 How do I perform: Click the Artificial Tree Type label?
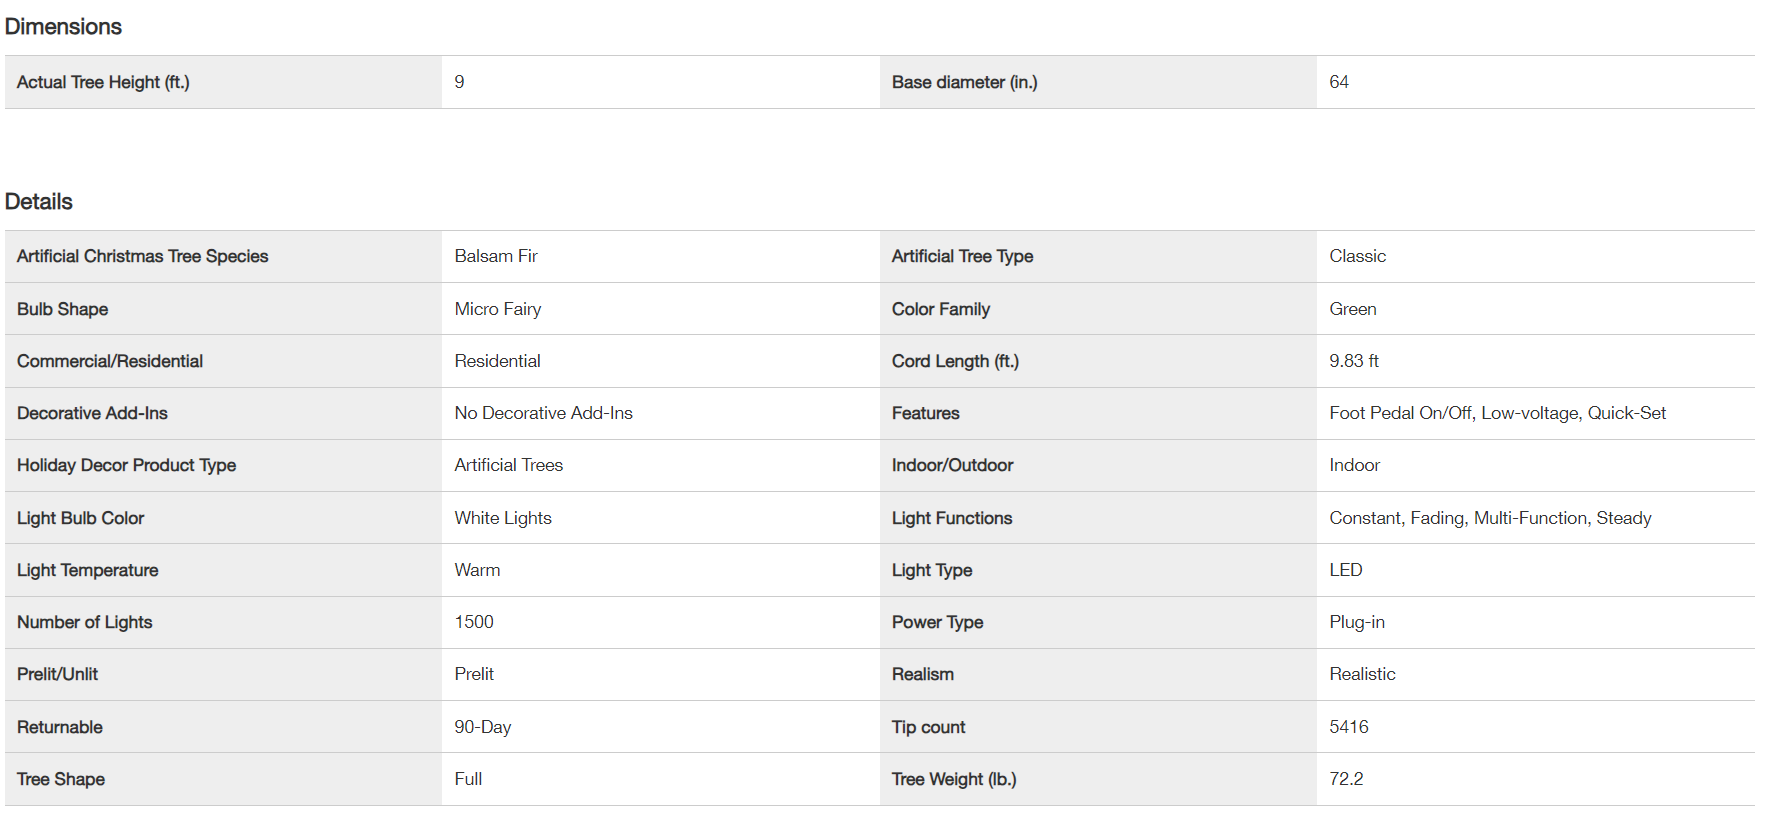tap(962, 256)
